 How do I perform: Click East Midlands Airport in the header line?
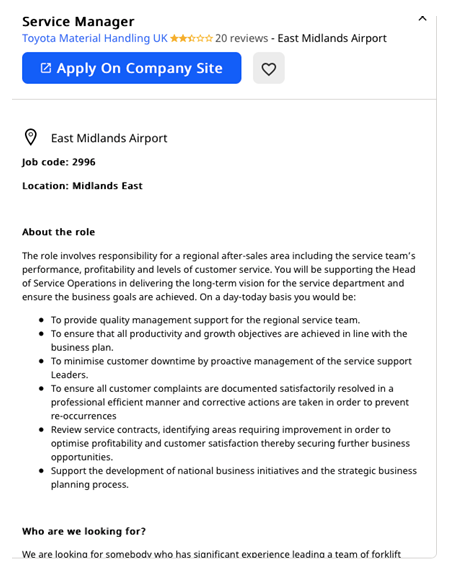pyautogui.click(x=332, y=38)
